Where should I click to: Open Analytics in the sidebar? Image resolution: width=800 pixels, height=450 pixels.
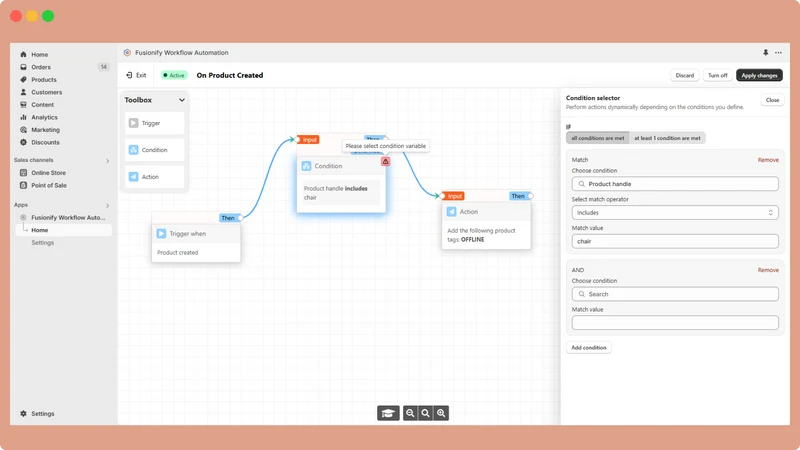coord(44,117)
